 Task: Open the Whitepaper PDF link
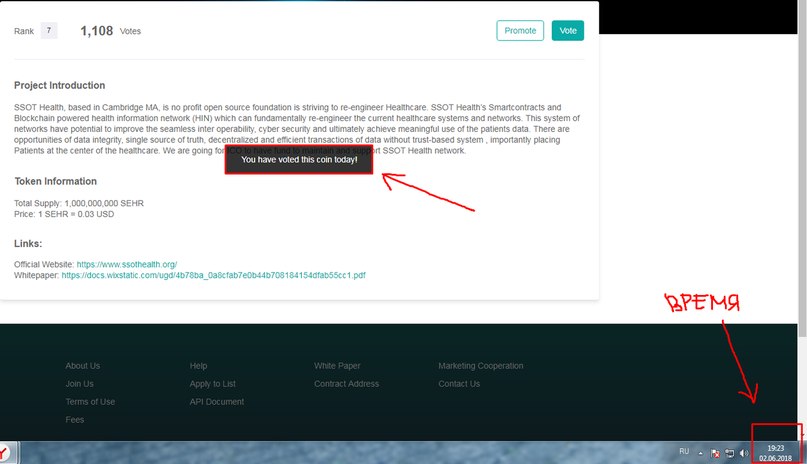coord(213,275)
